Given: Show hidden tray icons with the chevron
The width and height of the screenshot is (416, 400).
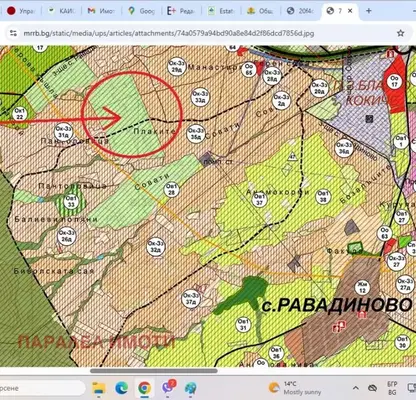Looking at the screenshot, I should pyautogui.click(x=356, y=388).
